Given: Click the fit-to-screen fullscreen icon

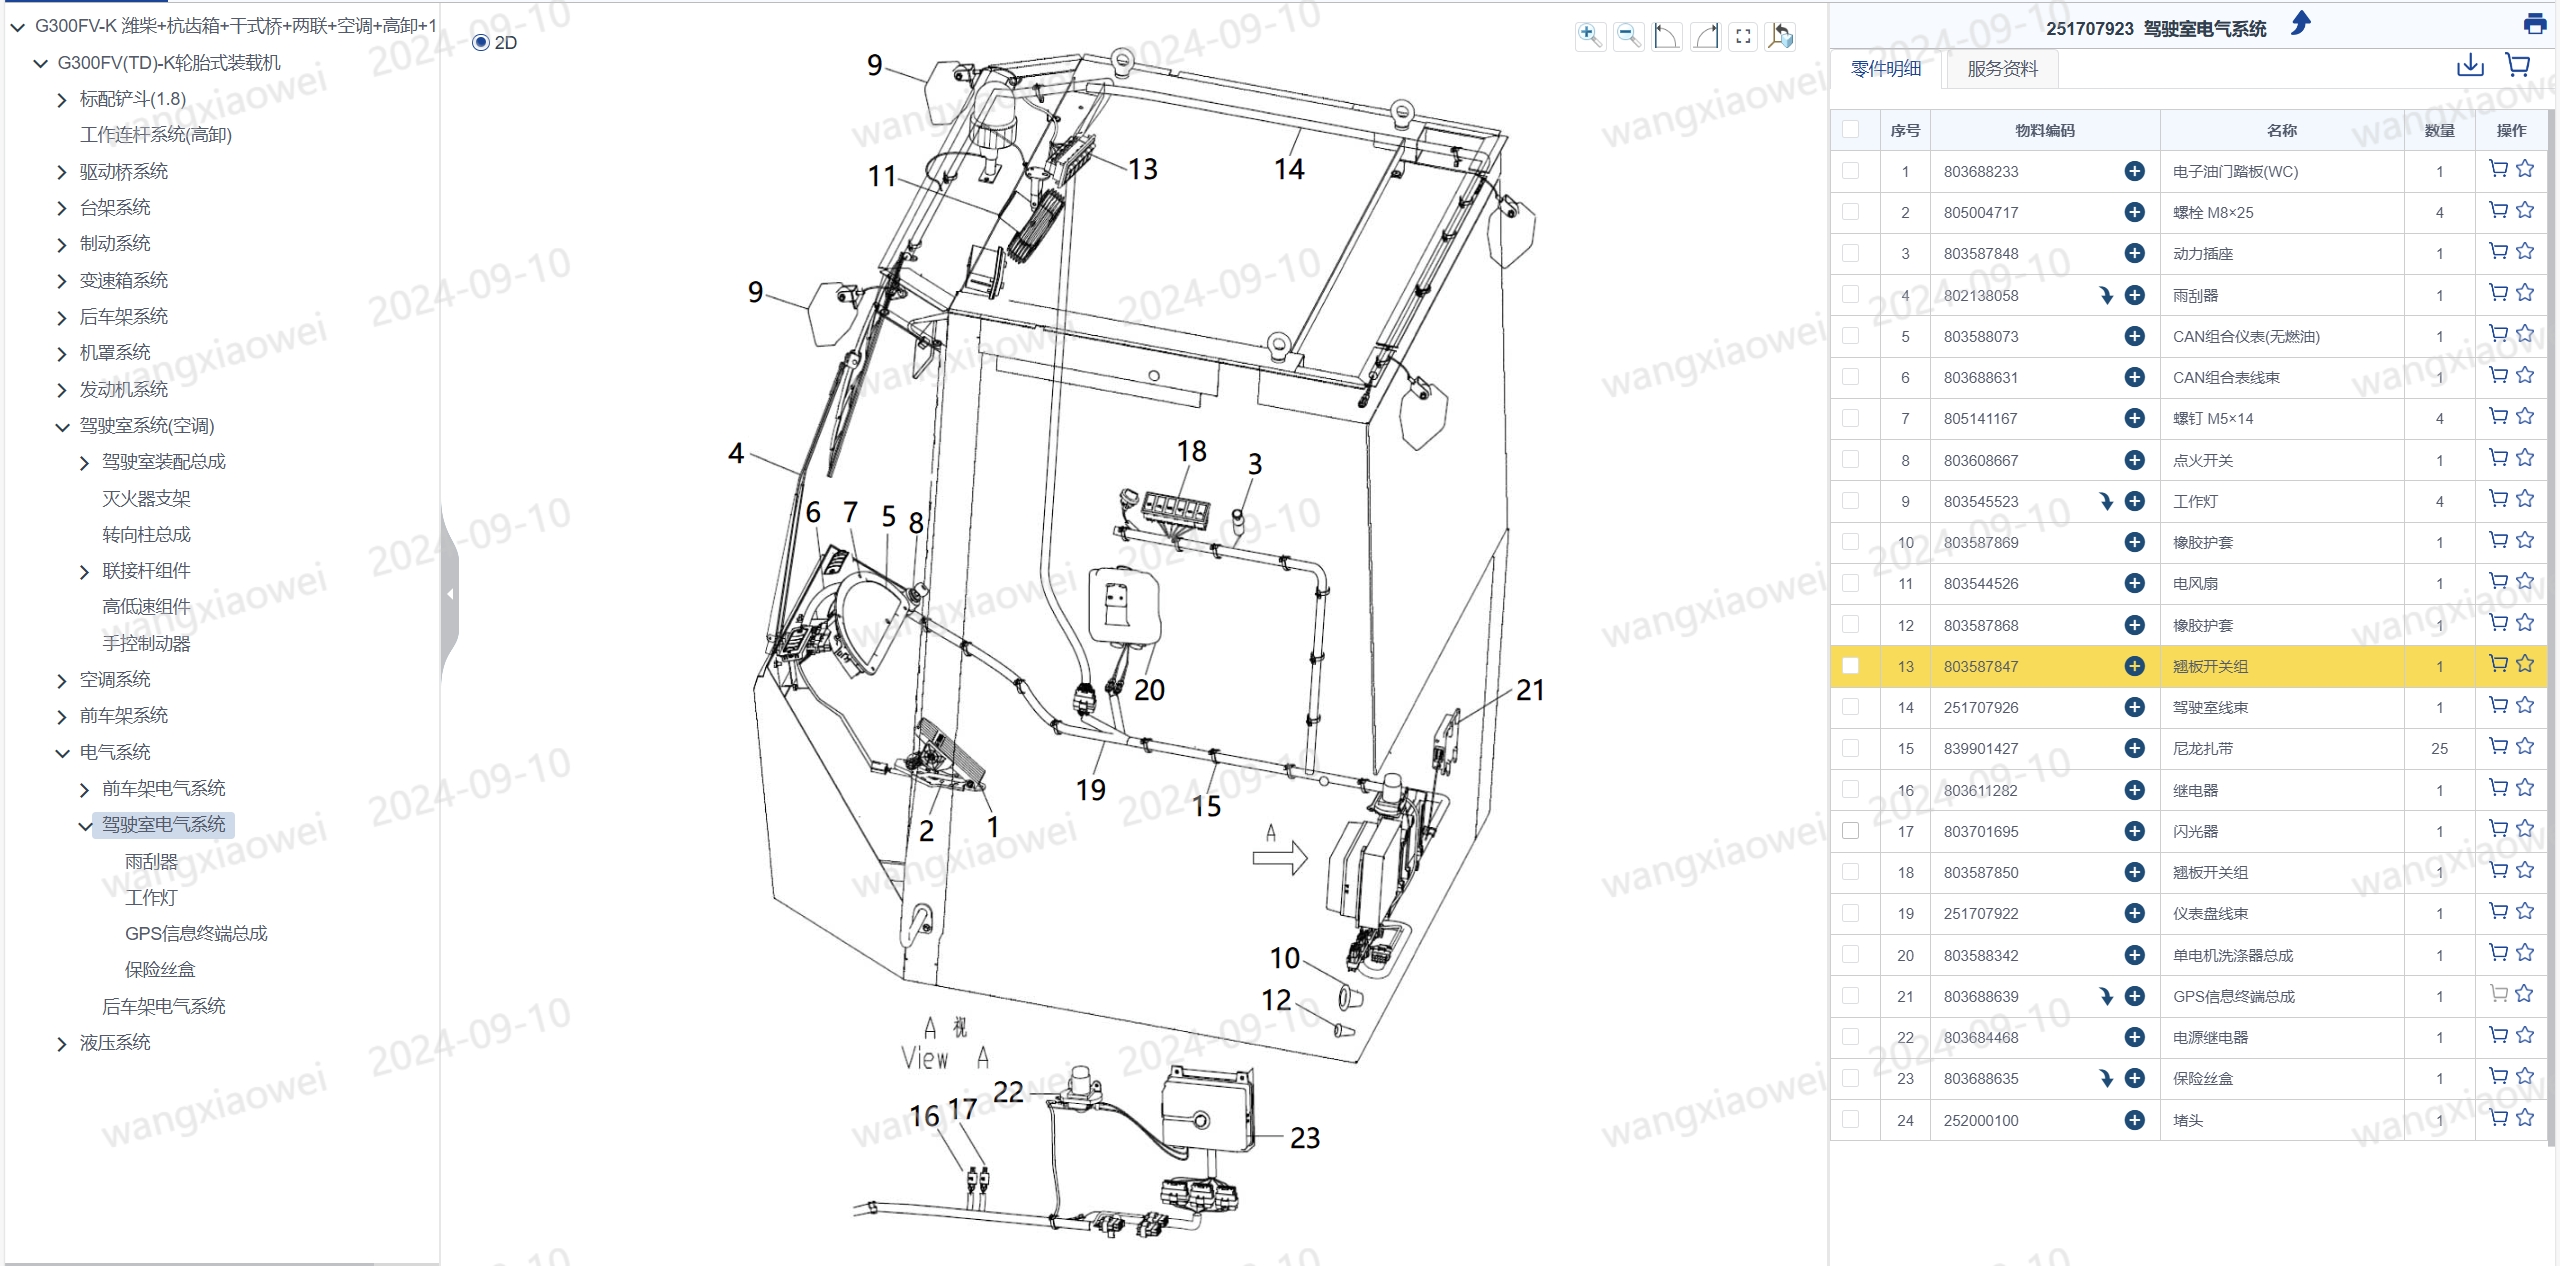Looking at the screenshot, I should point(1743,36).
